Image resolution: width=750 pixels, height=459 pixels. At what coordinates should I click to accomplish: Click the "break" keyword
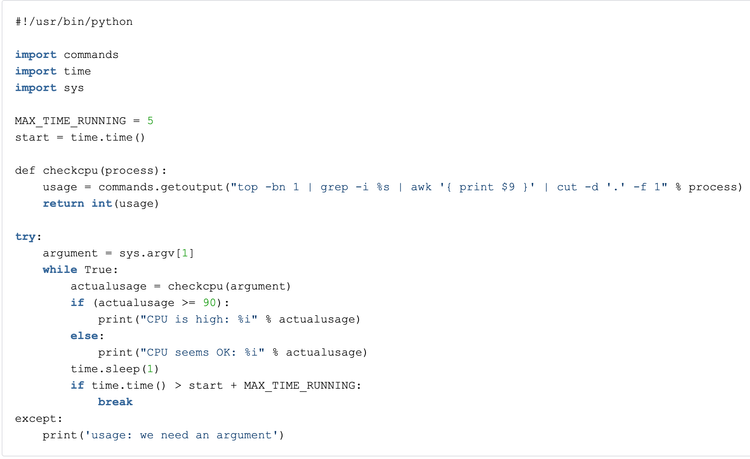pyautogui.click(x=115, y=401)
